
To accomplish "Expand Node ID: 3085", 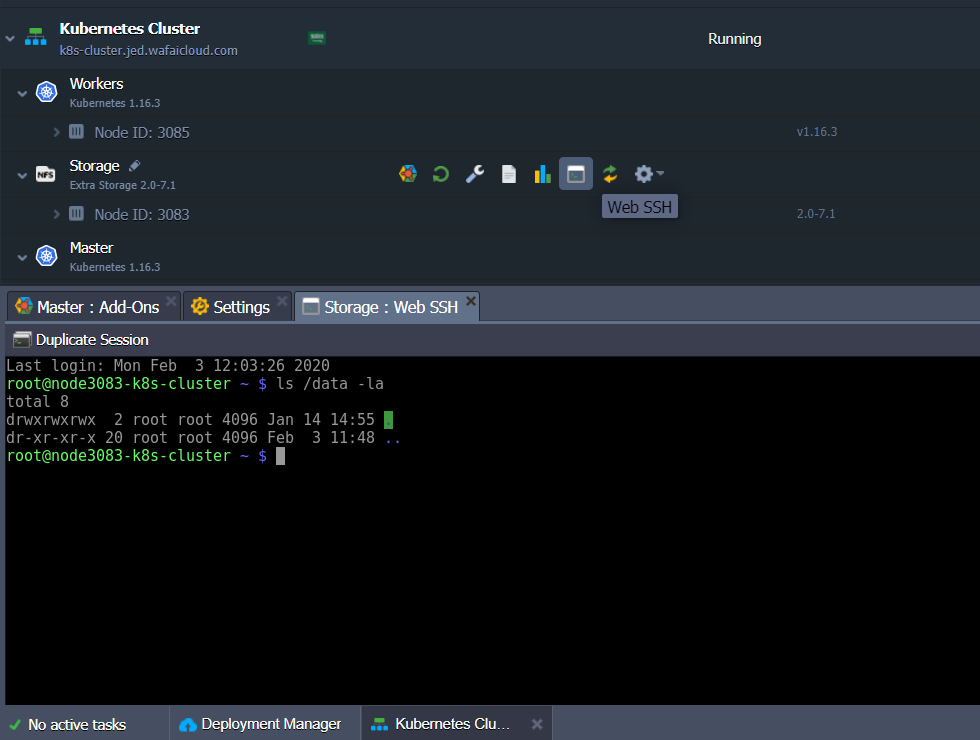I will 56,132.
